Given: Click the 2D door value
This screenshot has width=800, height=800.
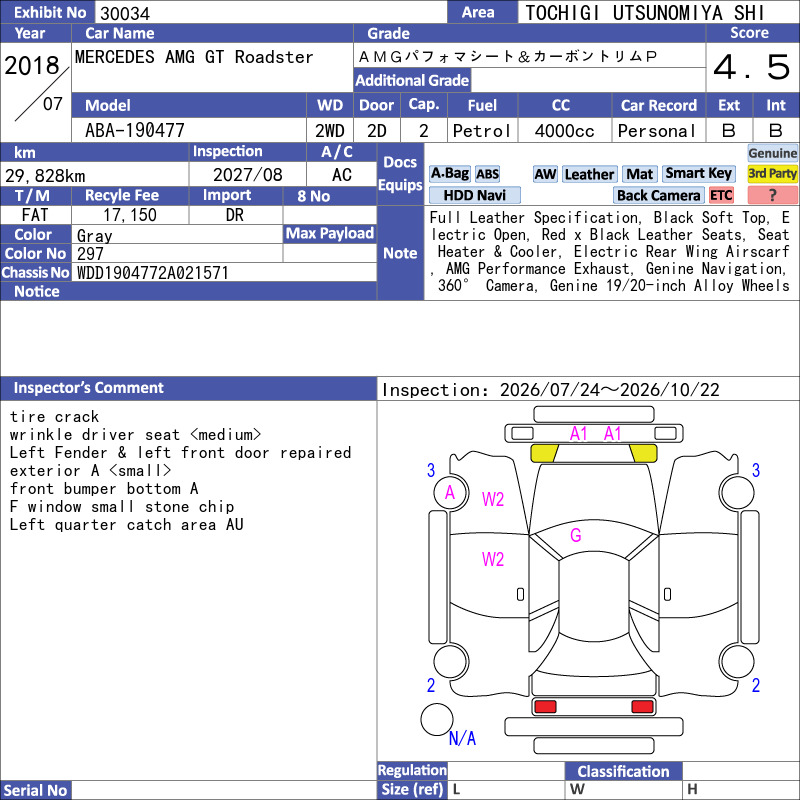Looking at the screenshot, I should click(x=377, y=131).
